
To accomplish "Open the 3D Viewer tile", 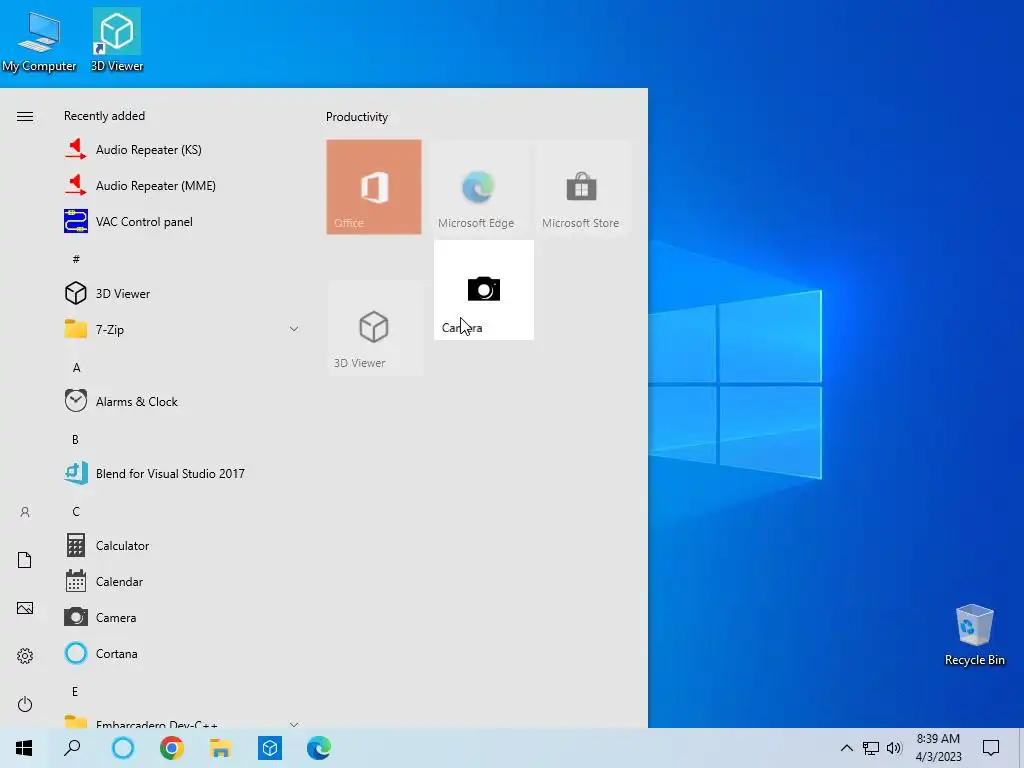I will [x=374, y=327].
